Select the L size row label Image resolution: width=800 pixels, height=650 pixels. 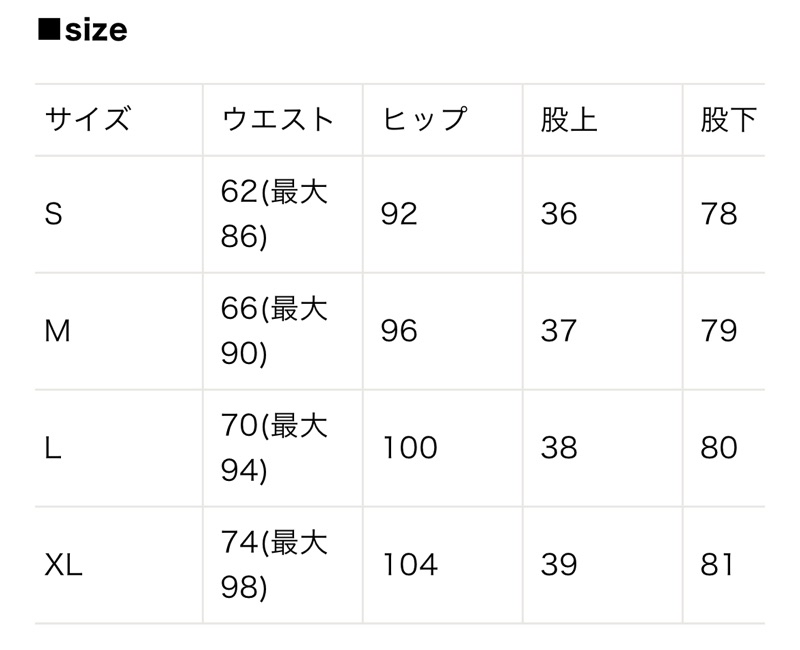[53, 448]
